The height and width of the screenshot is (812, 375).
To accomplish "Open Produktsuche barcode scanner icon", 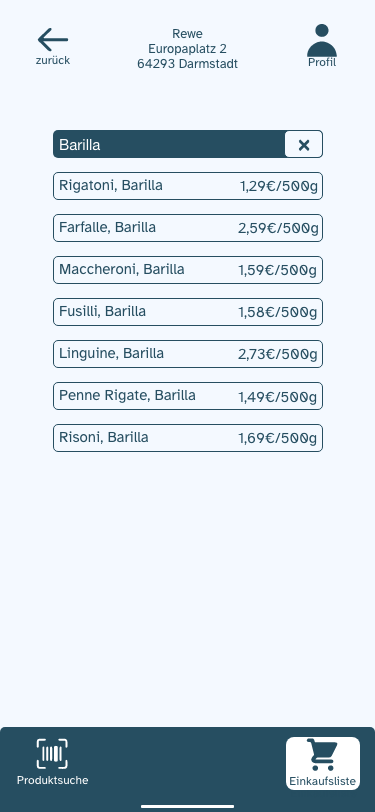I will coord(52,753).
